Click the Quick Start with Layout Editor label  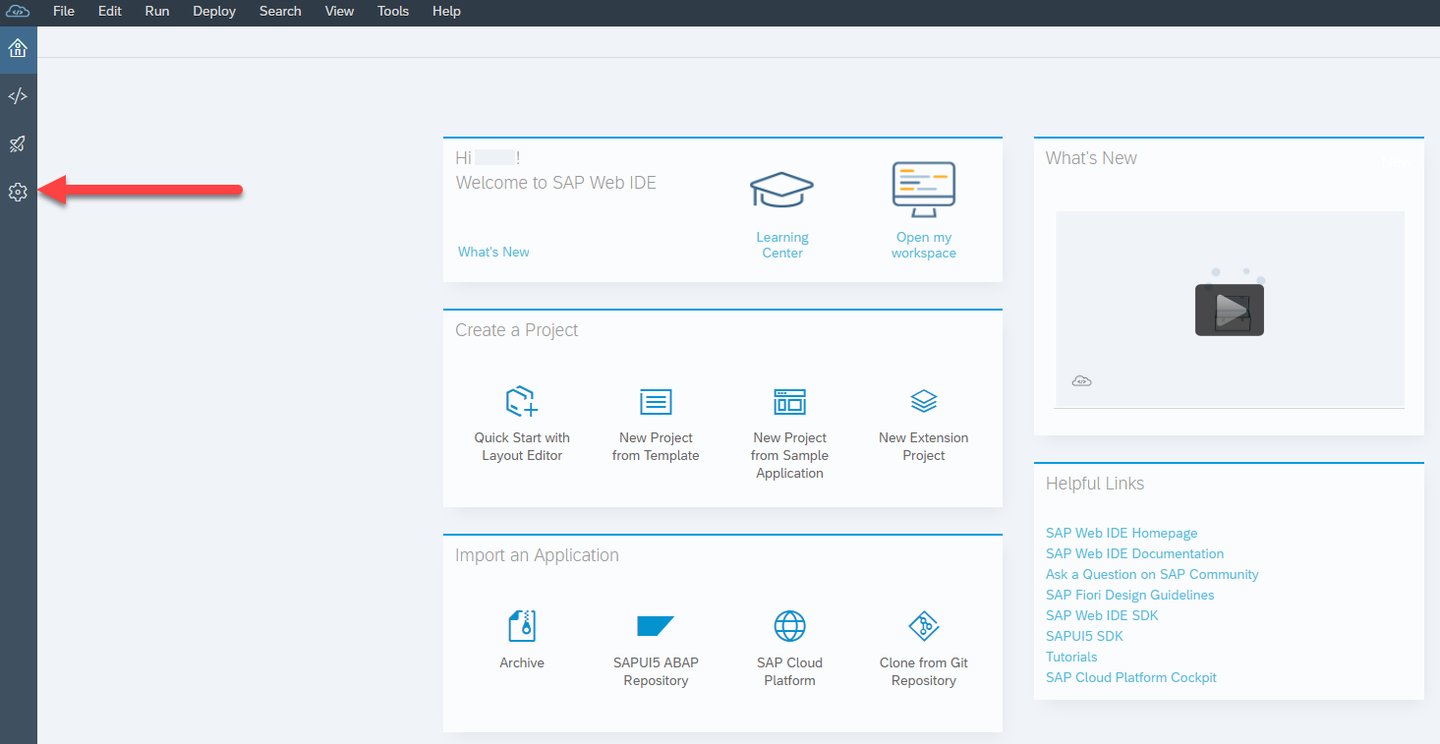(x=522, y=446)
